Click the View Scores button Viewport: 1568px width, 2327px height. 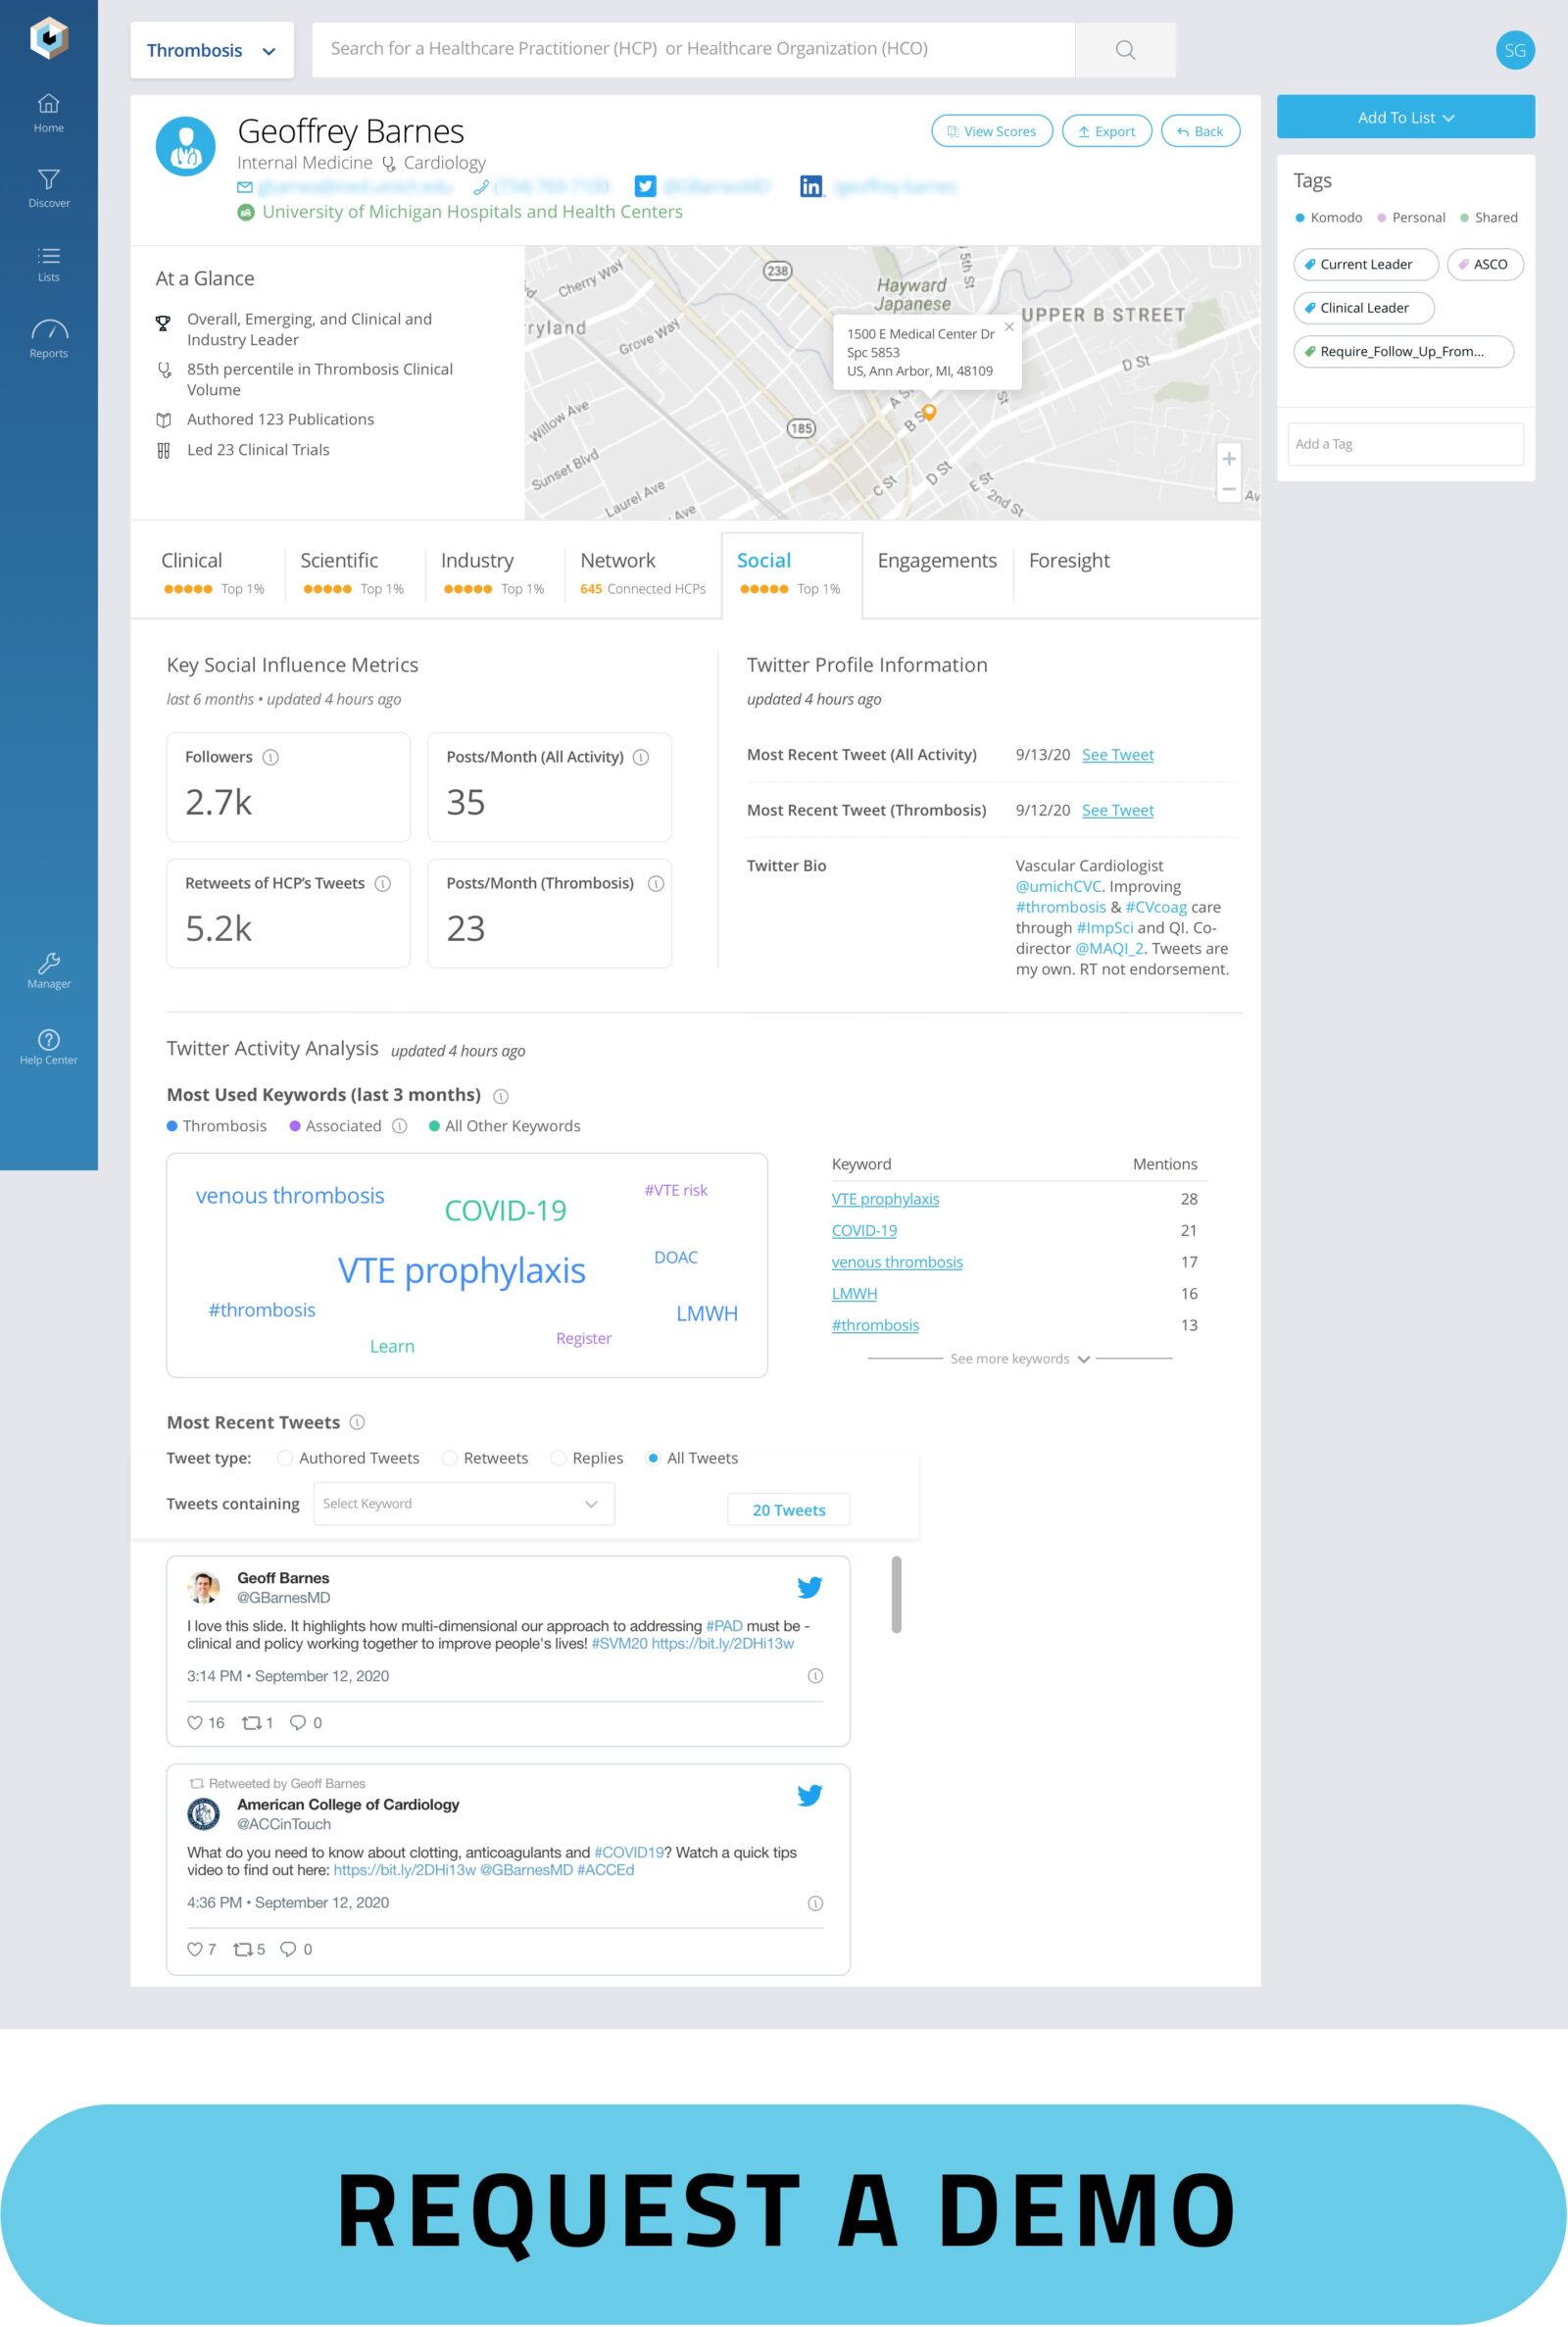(x=992, y=131)
